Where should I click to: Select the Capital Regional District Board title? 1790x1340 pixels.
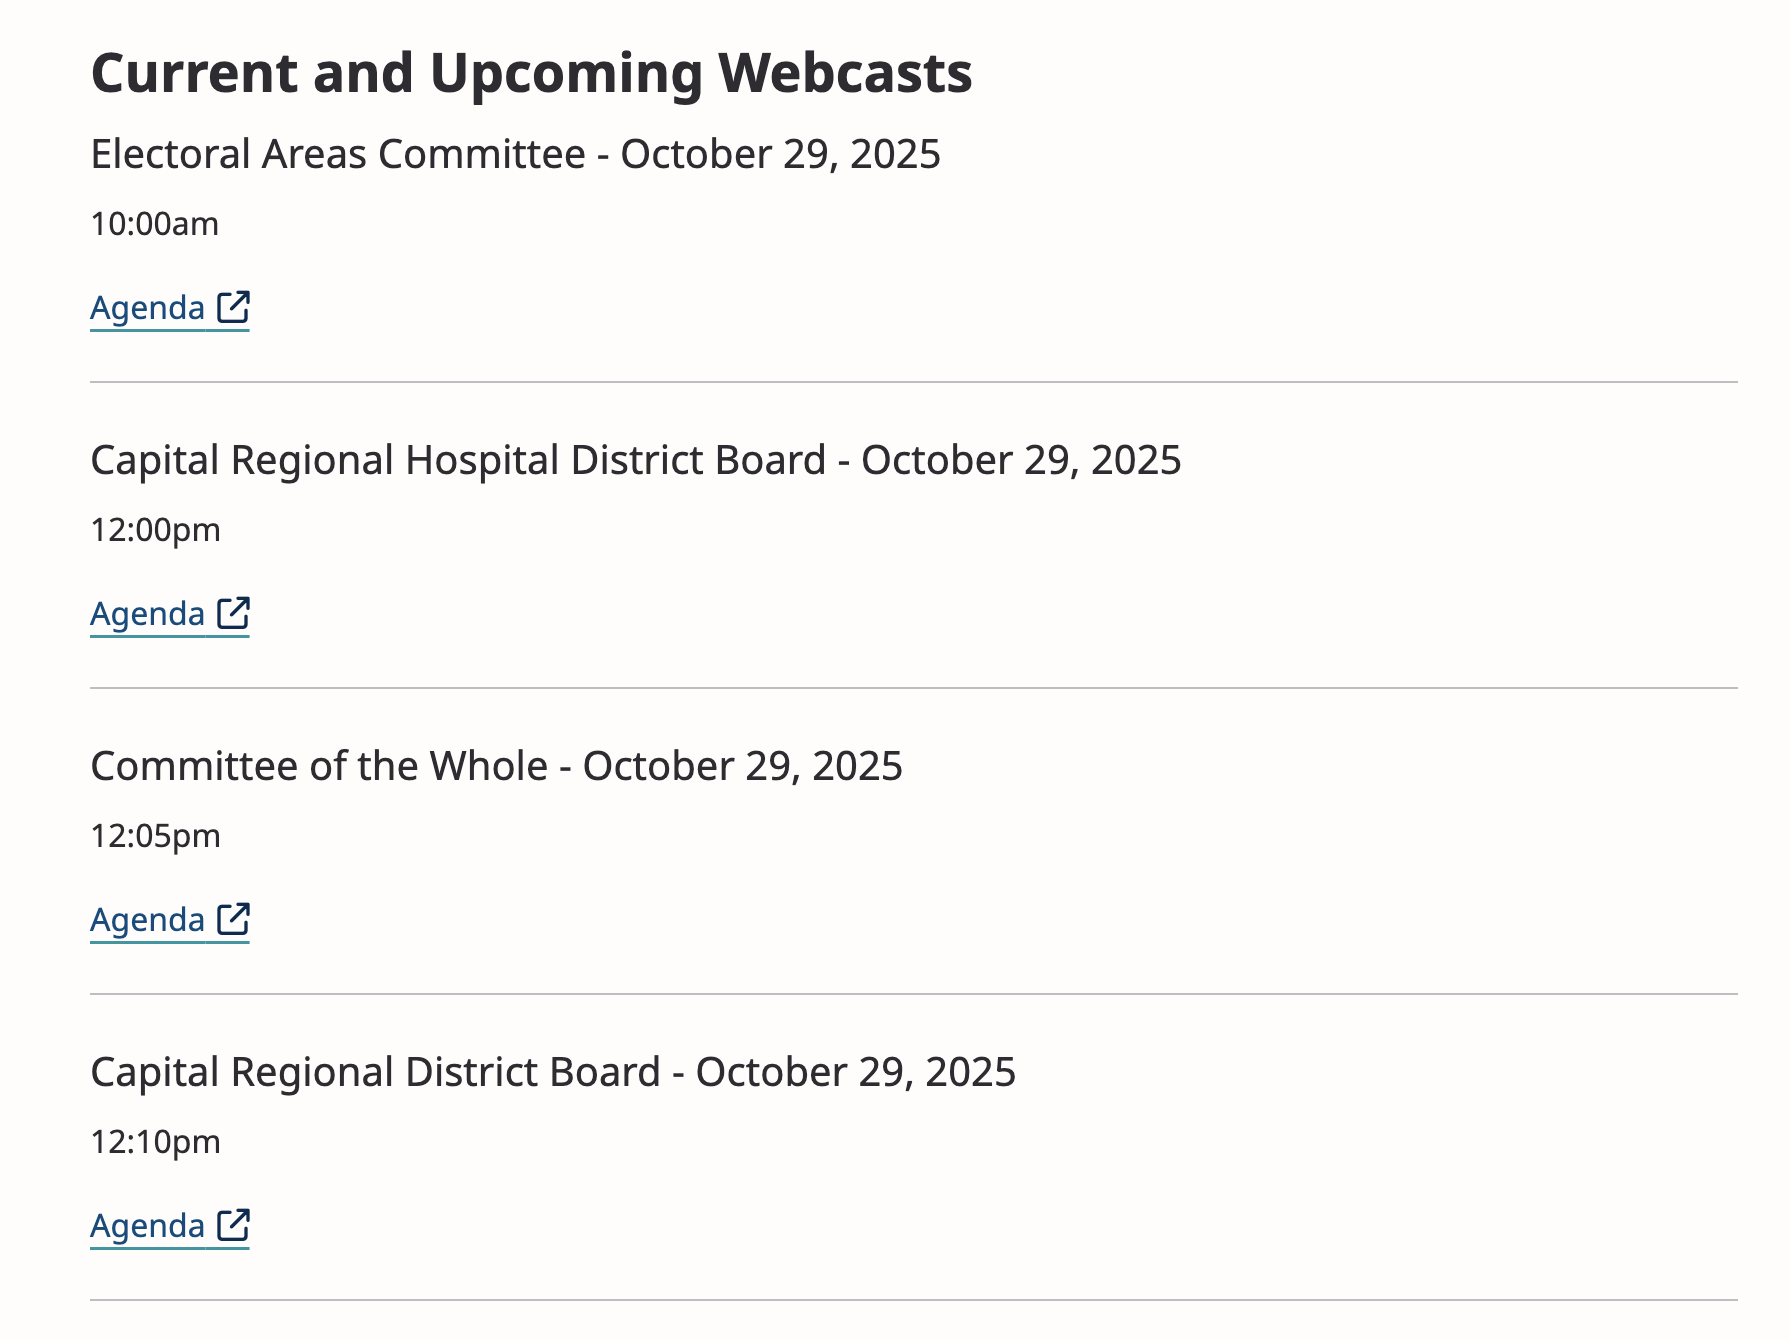pyautogui.click(x=553, y=1072)
